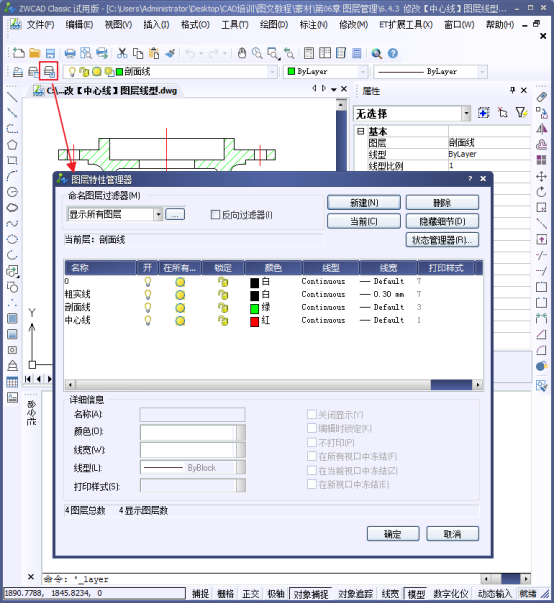Viewport: 554px width, 604px height.
Task: Click Quick Select icon in properties panel
Action: (522, 113)
